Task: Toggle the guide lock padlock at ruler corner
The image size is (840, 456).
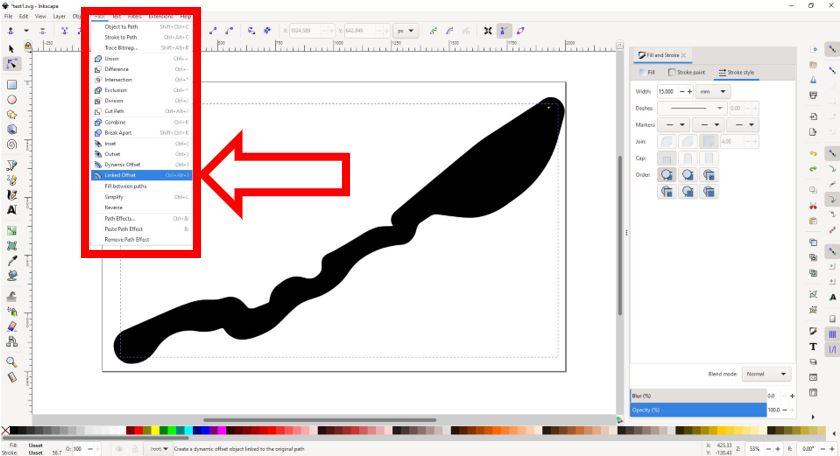Action: (28, 47)
